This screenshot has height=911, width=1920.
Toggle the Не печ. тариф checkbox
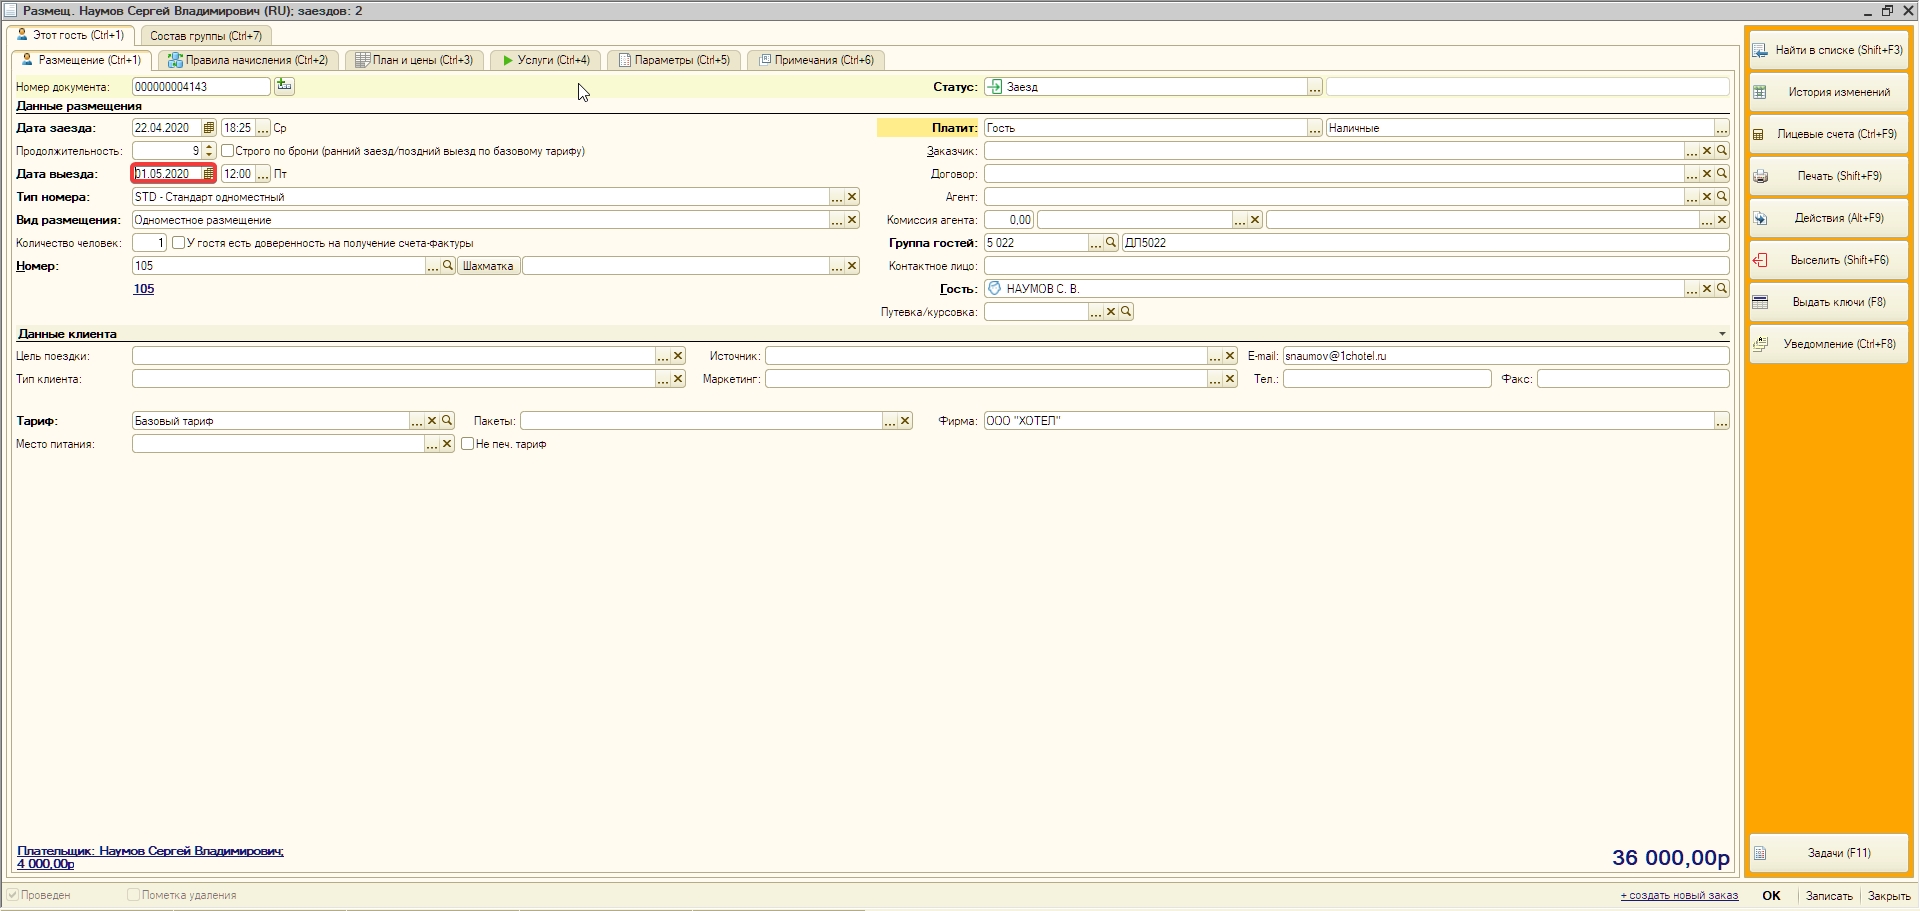click(x=467, y=444)
